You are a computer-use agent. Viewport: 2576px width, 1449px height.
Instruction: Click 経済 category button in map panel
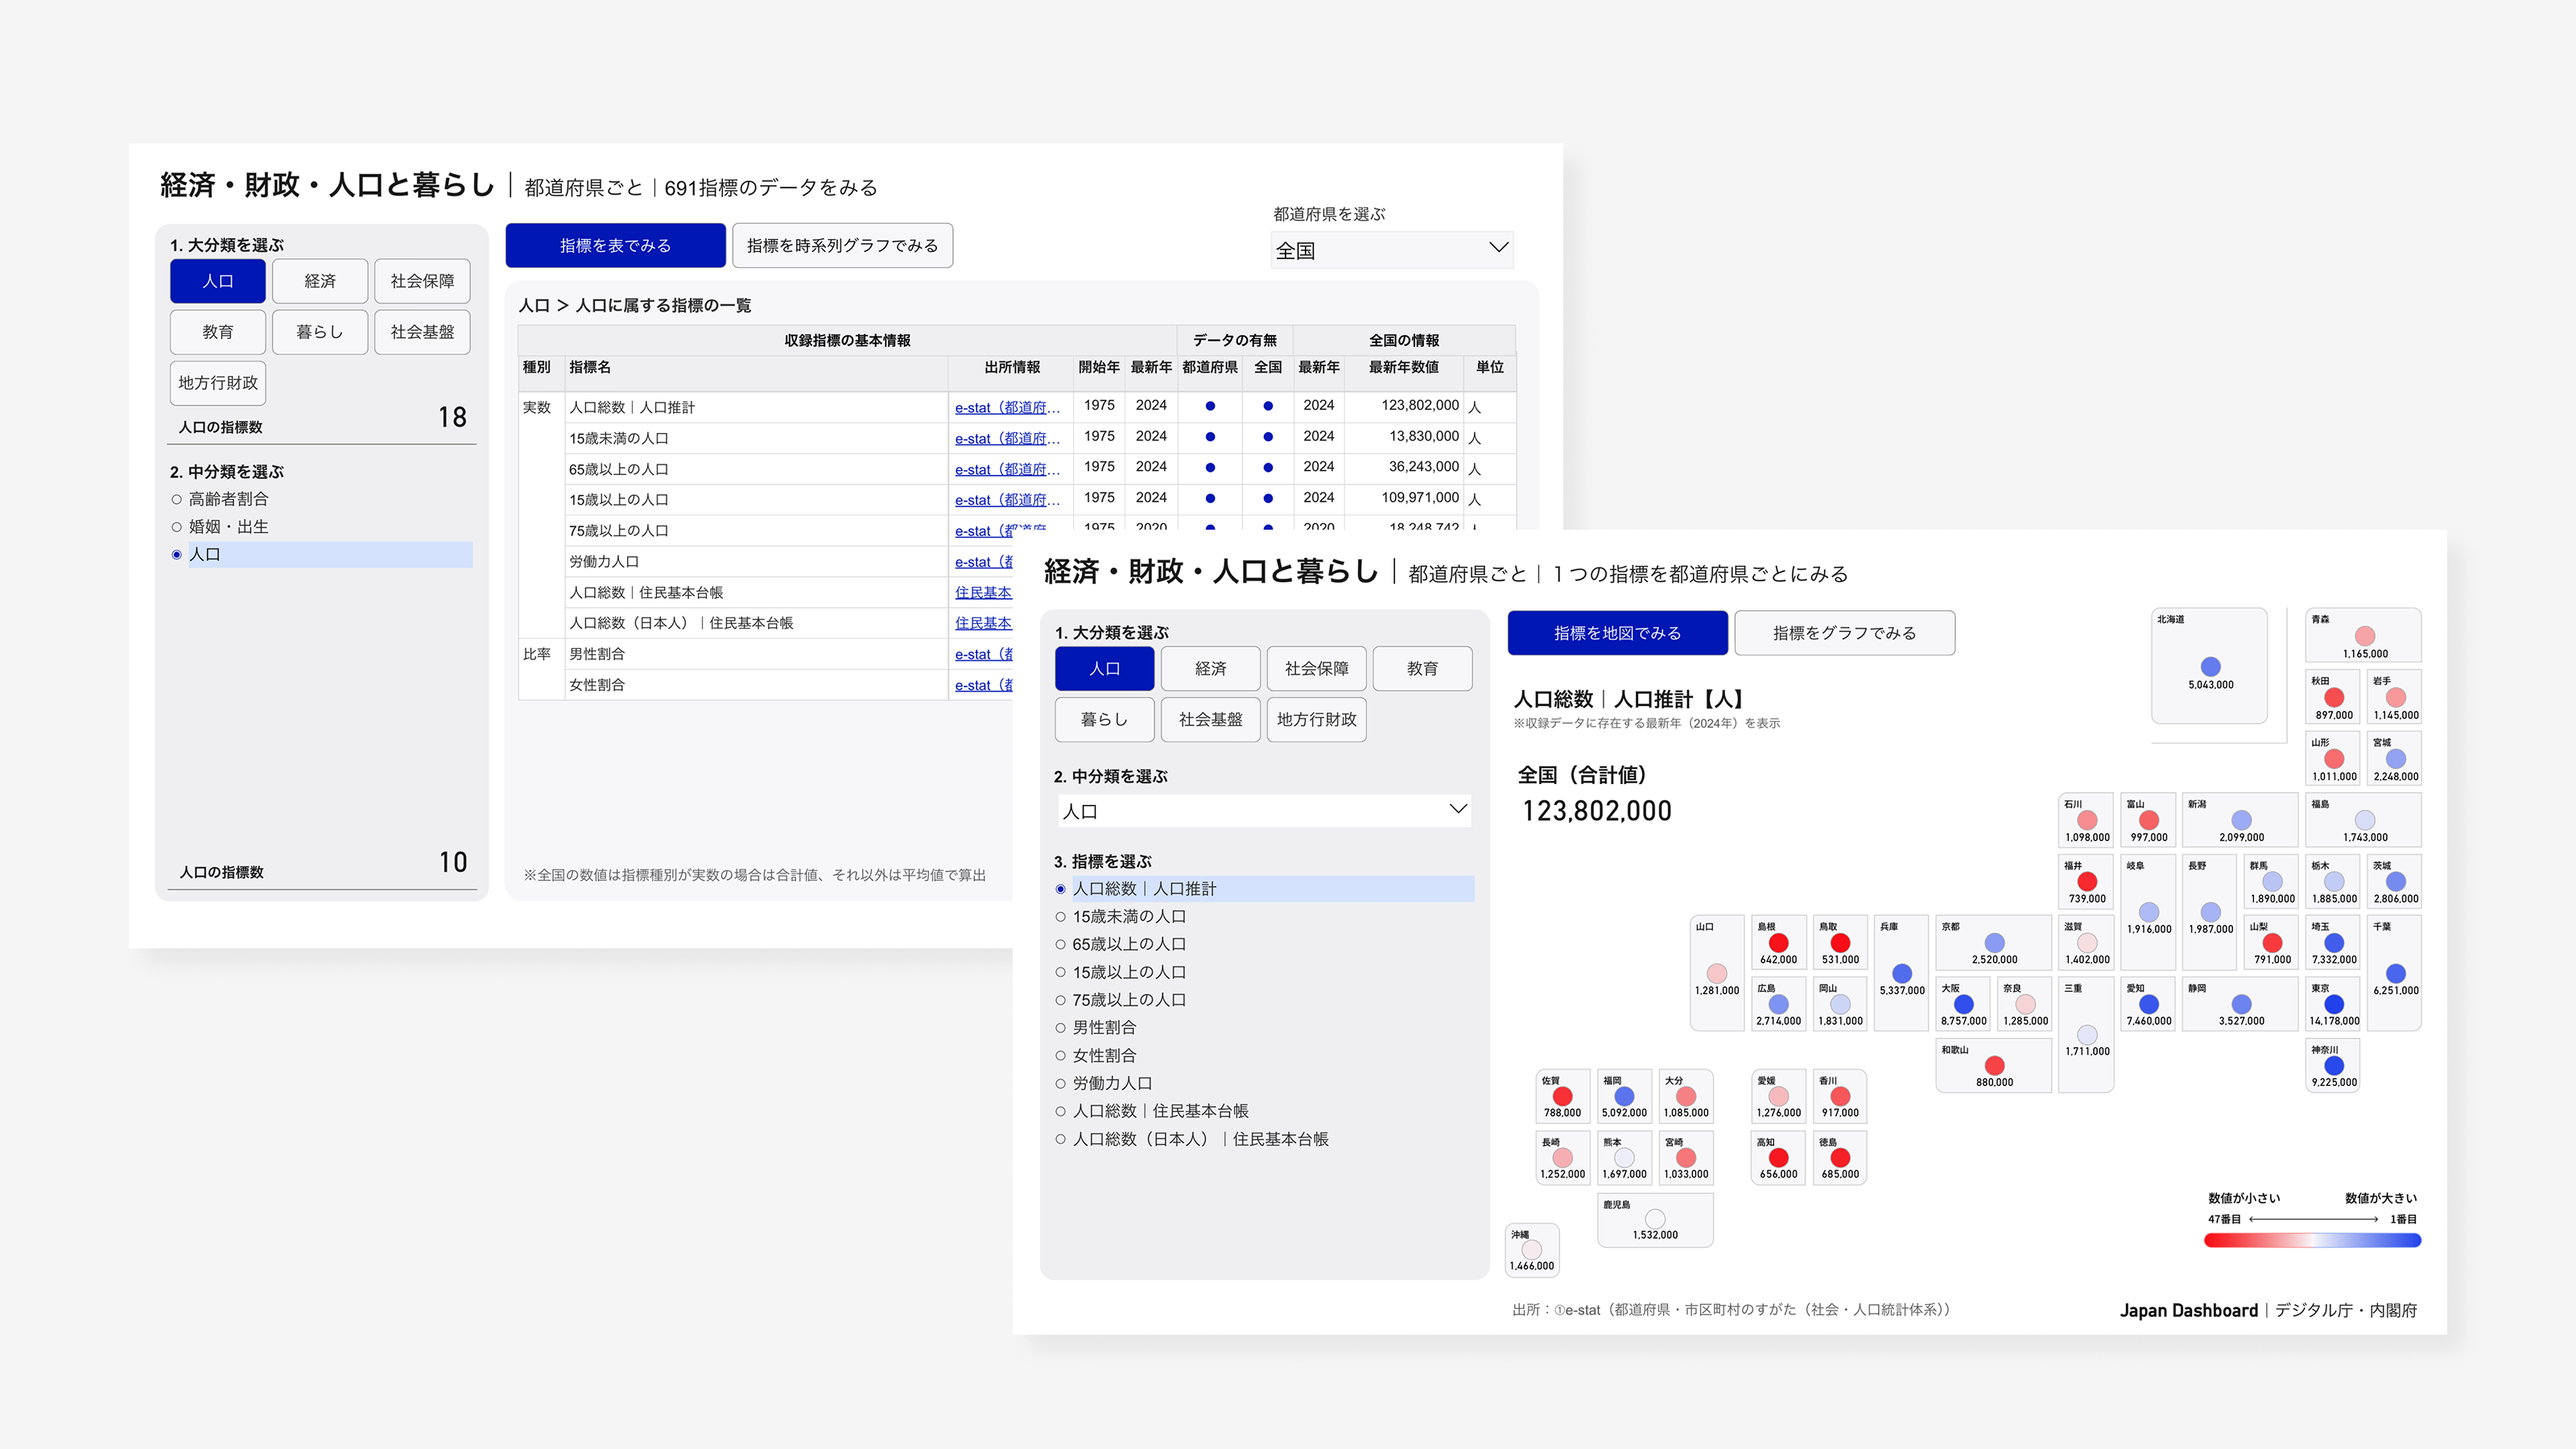click(1210, 669)
